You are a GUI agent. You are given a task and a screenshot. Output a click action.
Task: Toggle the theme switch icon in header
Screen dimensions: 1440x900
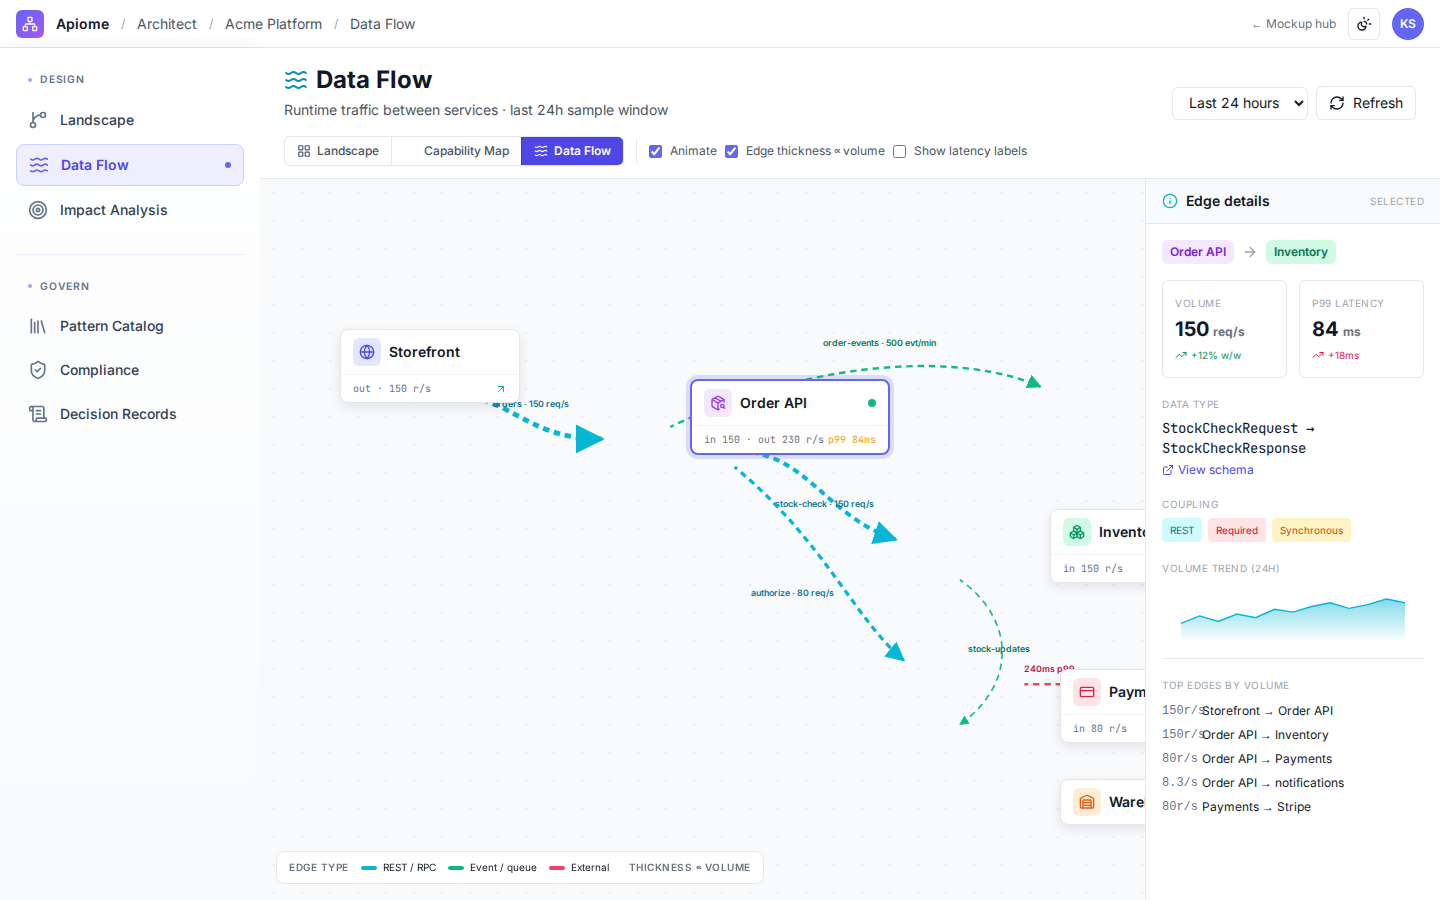click(1364, 24)
